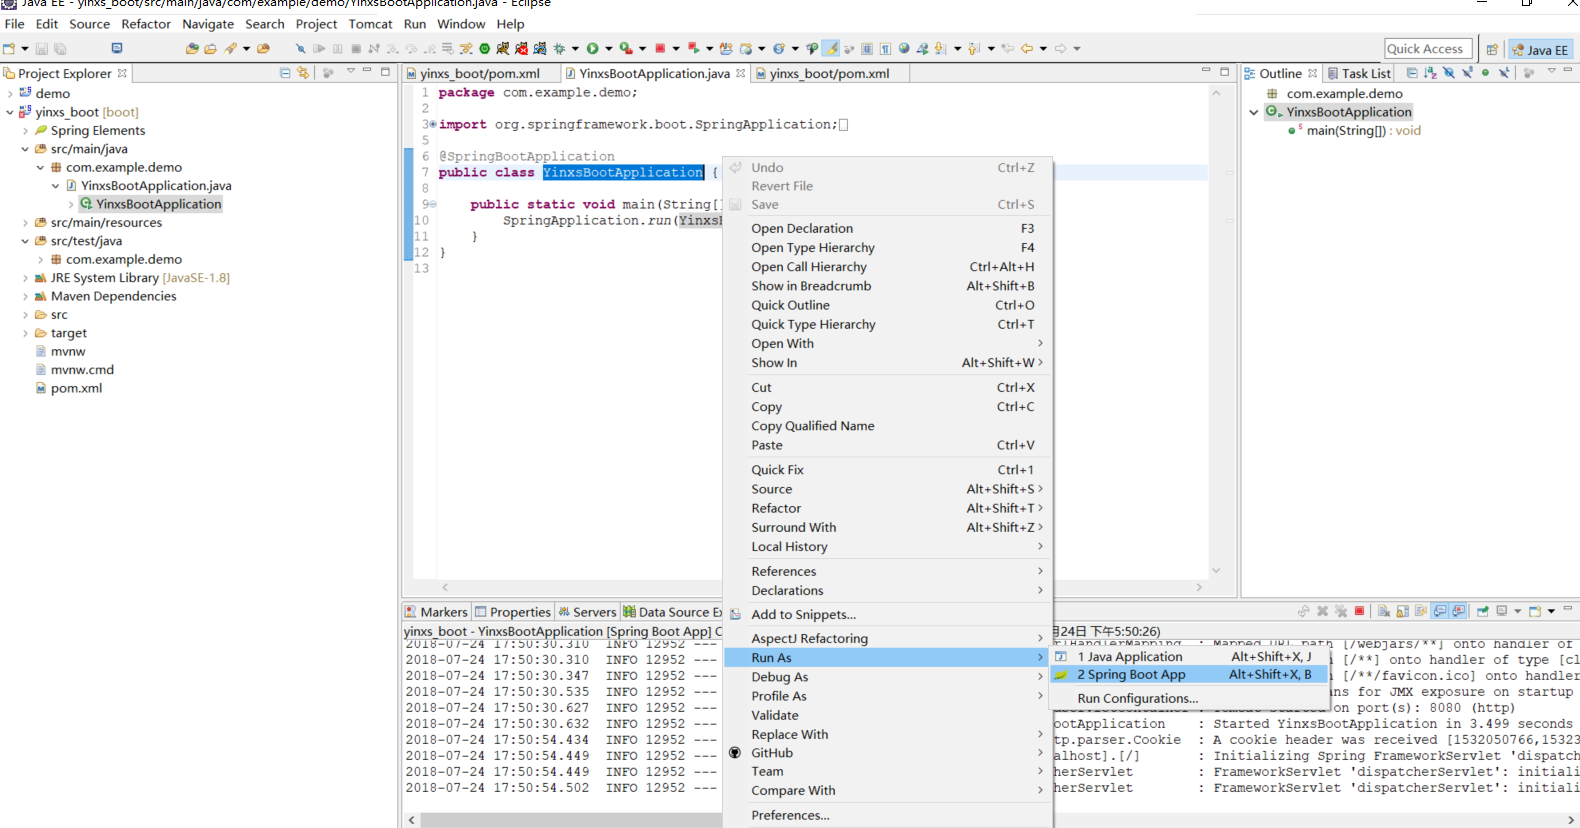Click the Save toolbar icon
The image size is (1580, 828).
[x=41, y=48]
